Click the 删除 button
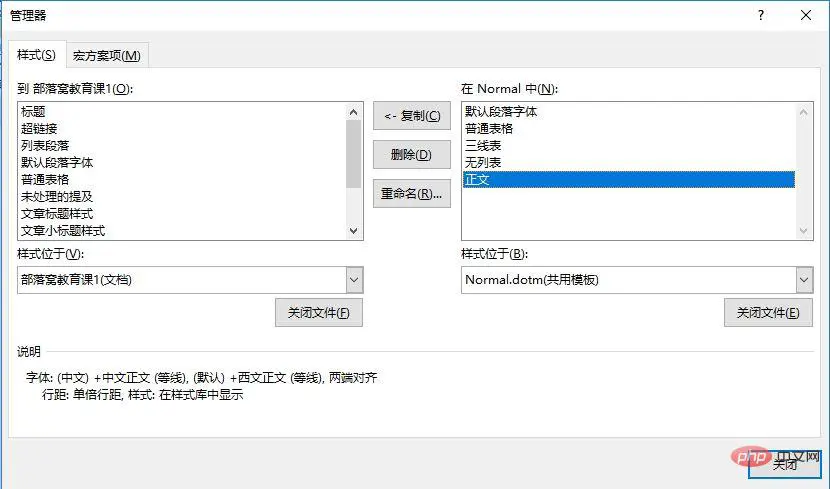The width and height of the screenshot is (830, 489). [412, 155]
